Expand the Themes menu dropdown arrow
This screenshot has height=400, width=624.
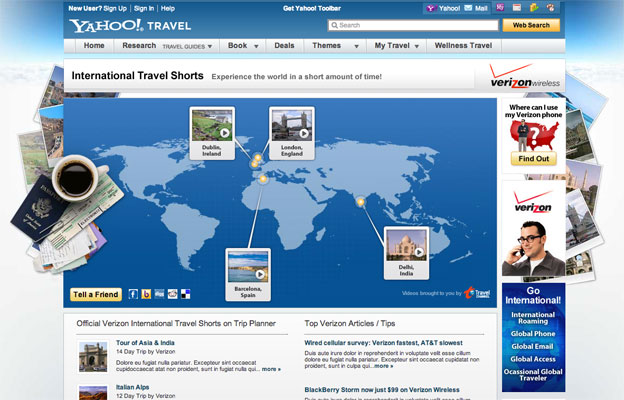(x=357, y=47)
